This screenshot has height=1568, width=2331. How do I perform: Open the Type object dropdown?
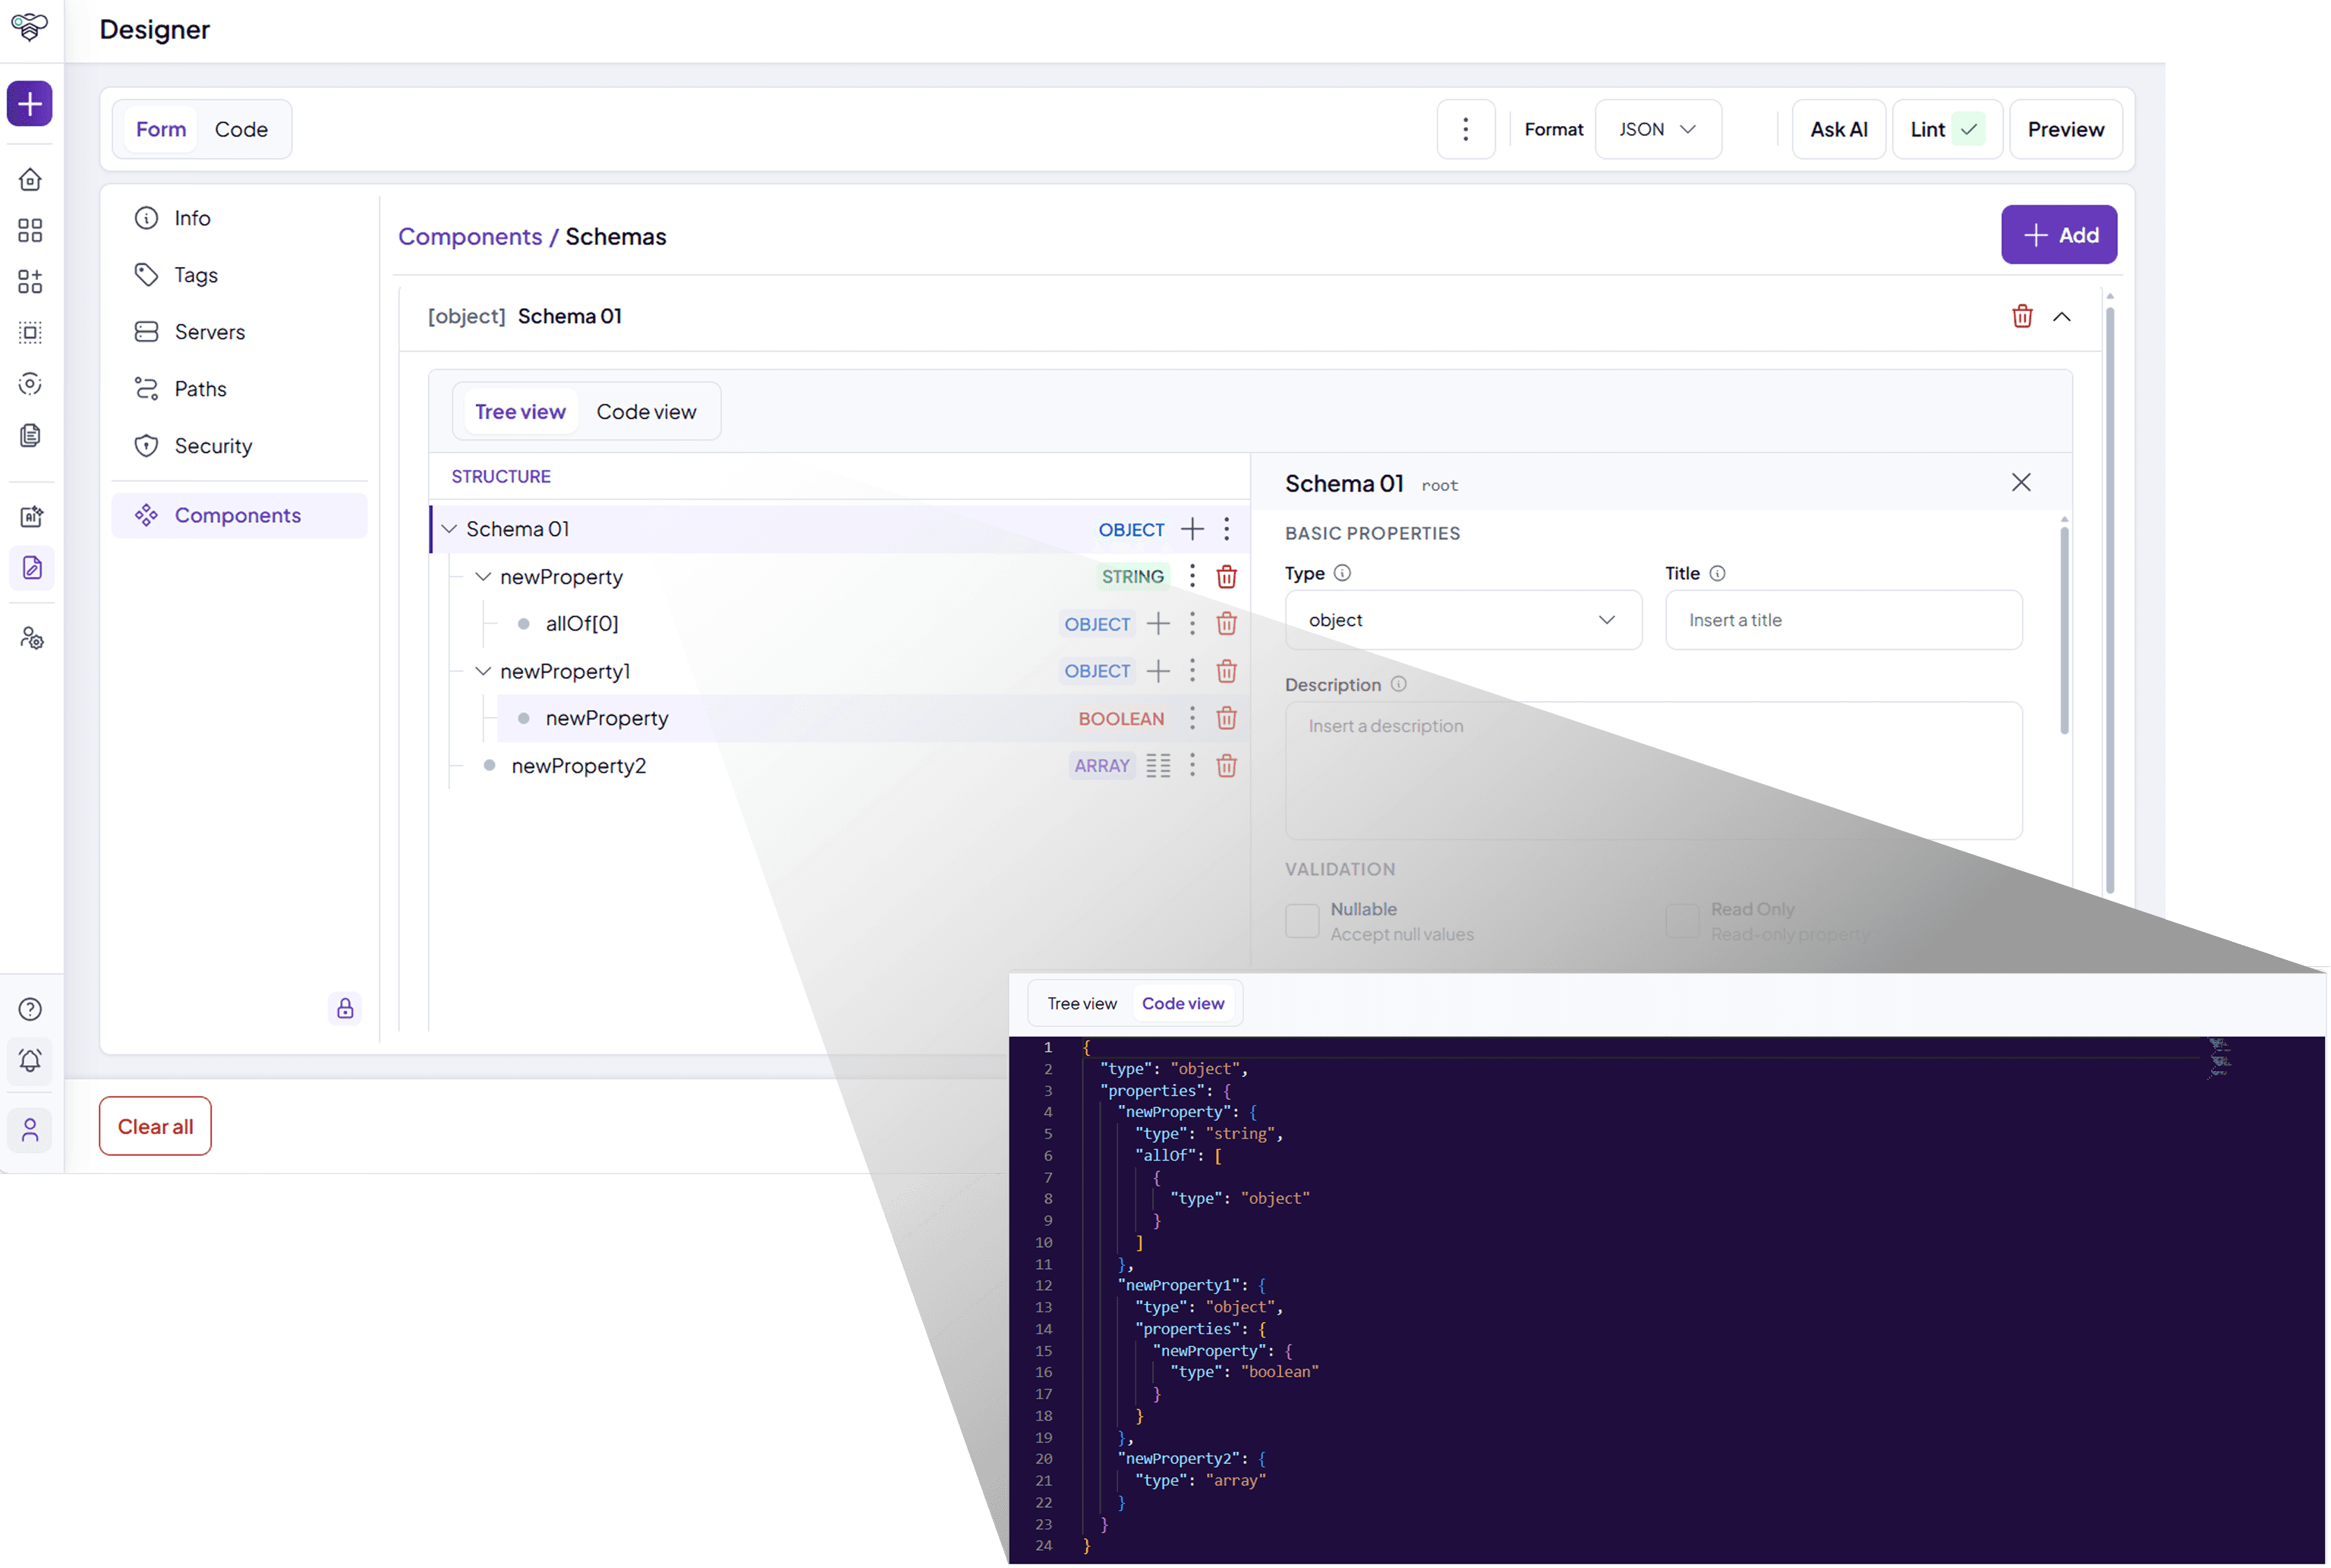[1463, 620]
